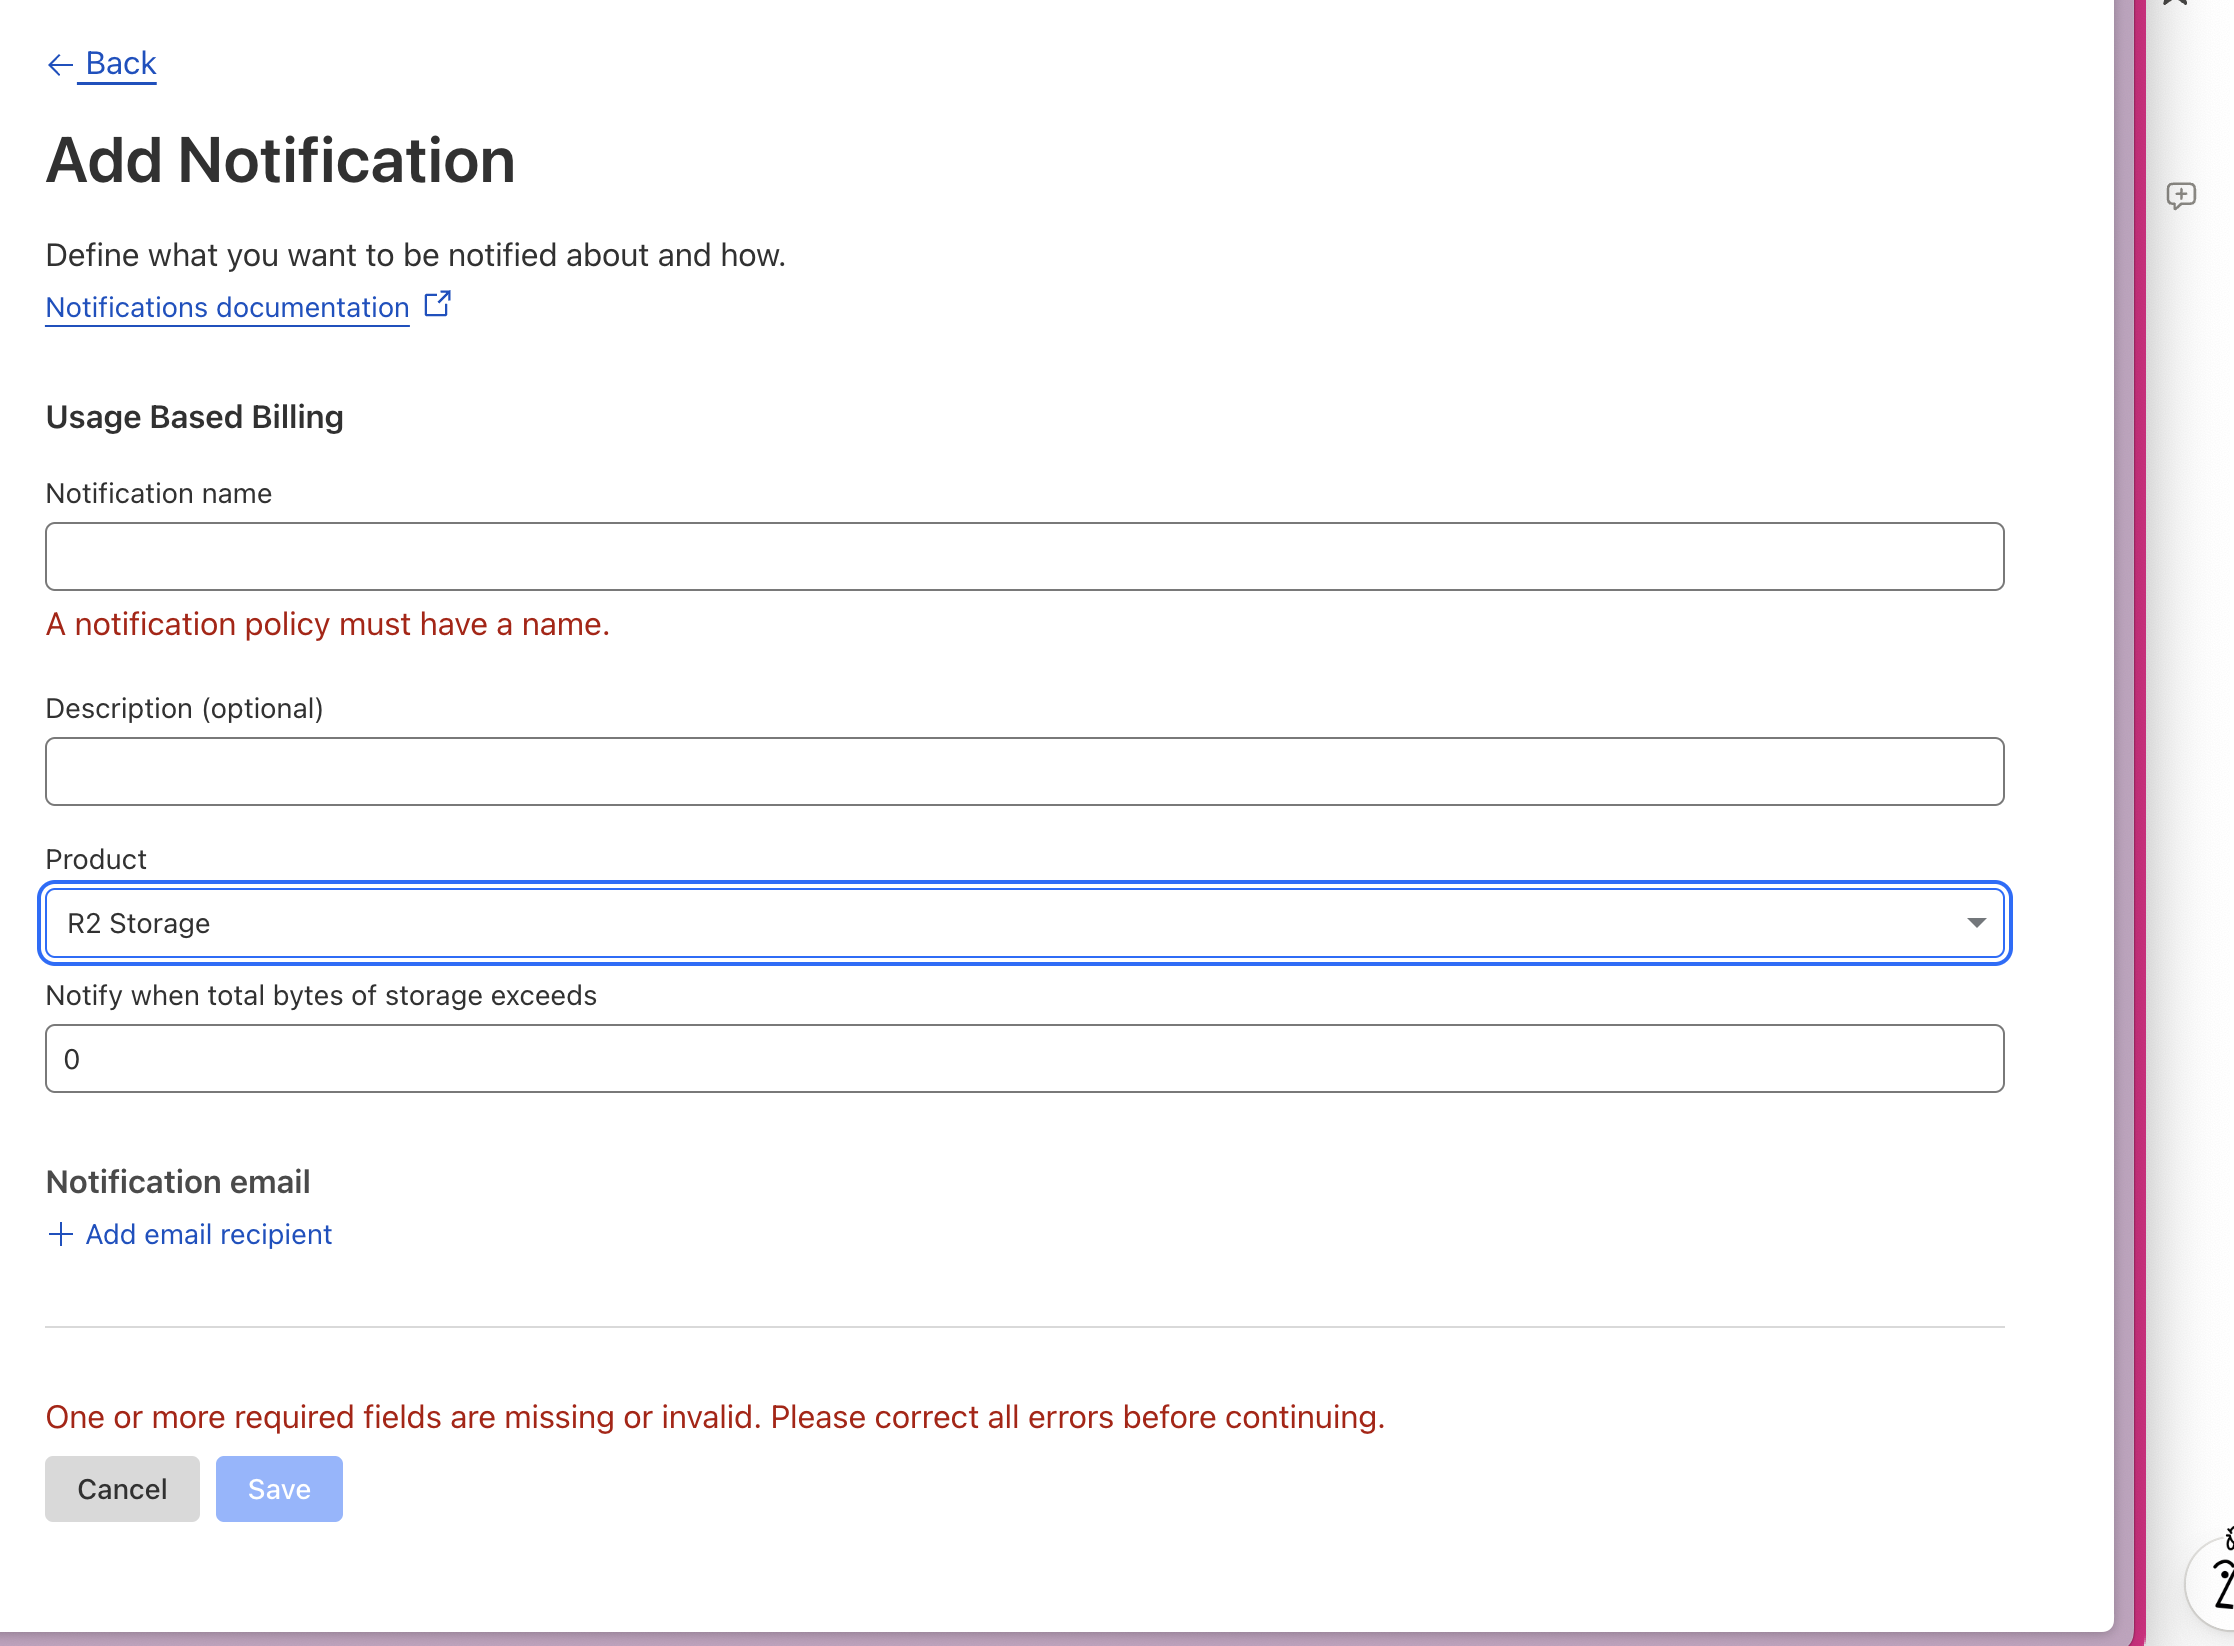Click the Description optional field
Viewport: 2234px width, 1646px height.
1024,771
